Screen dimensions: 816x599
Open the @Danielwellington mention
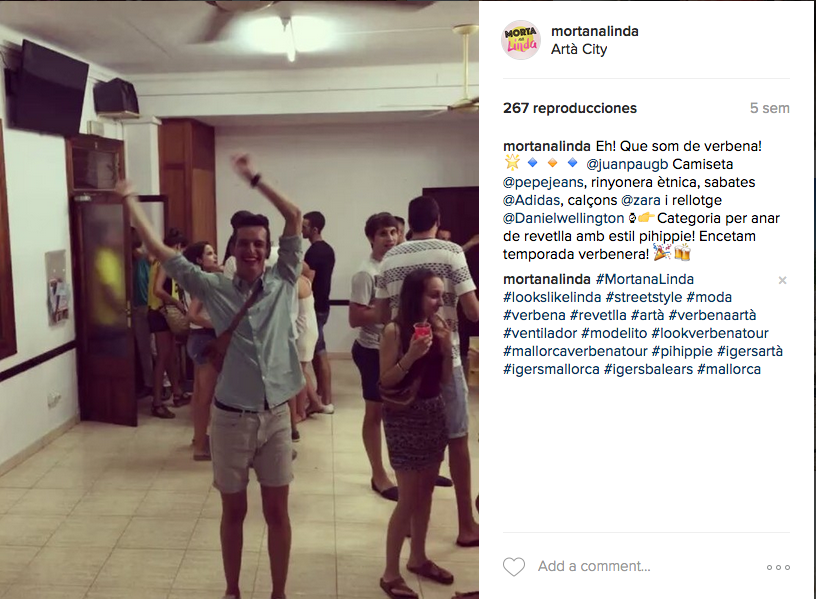tap(563, 219)
